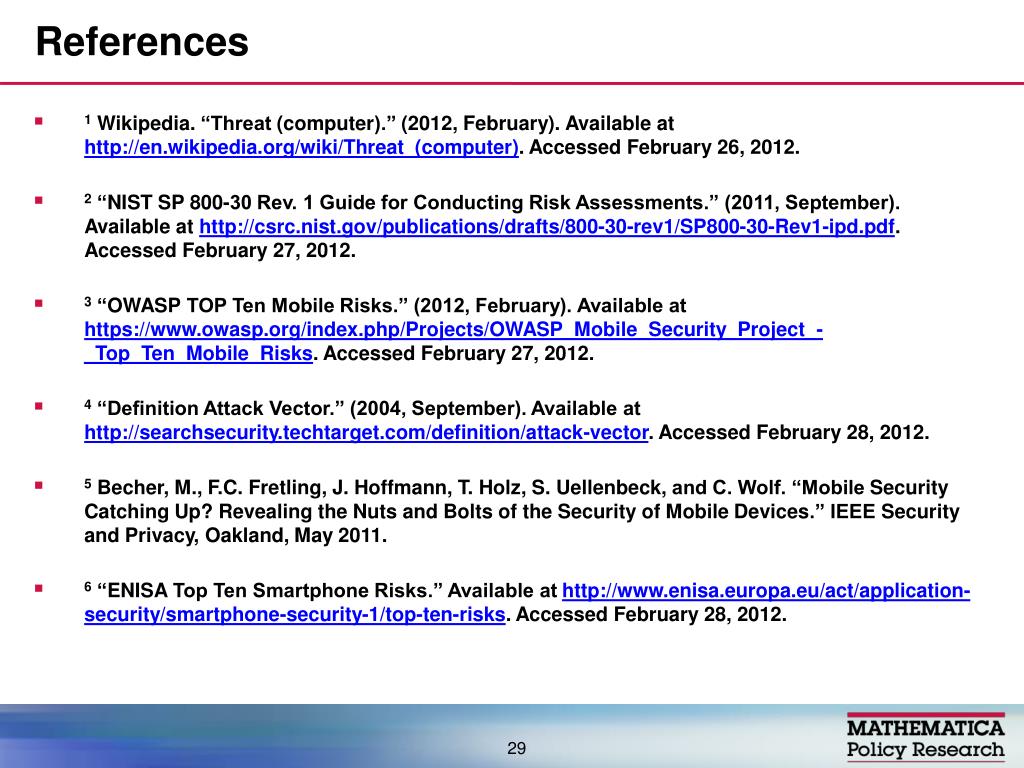Click 'Accessed February 28, 2012.' after ENISA link
The height and width of the screenshot is (768, 1024).
point(651,615)
